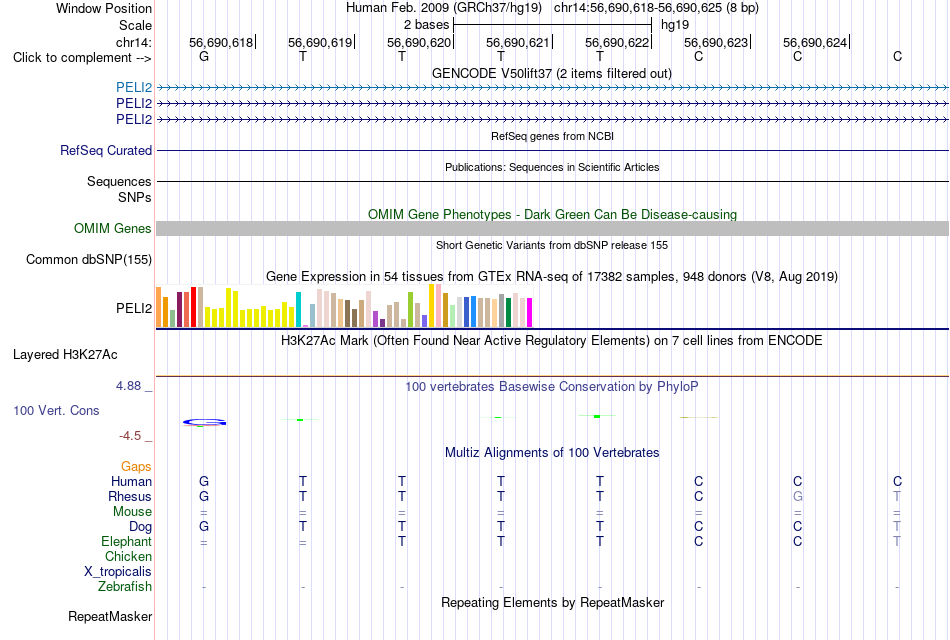
Task: Click 'Repeating Elements by RepeatMasker' title
Action: 553,602
